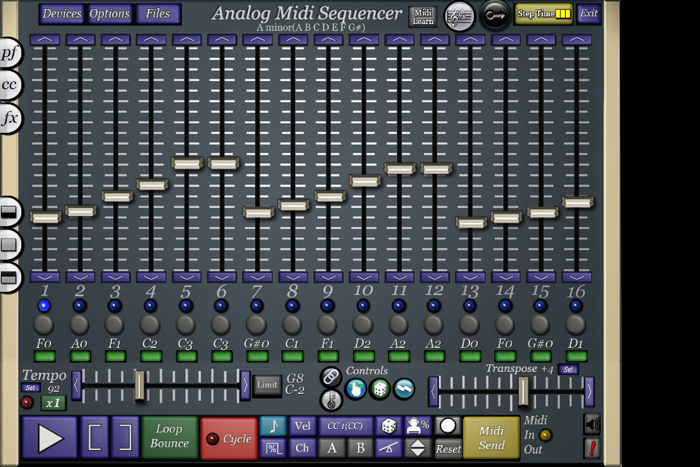Screen dimensions: 700x467
Task: Click the dice randomize icon in Controls
Action: coord(380,389)
